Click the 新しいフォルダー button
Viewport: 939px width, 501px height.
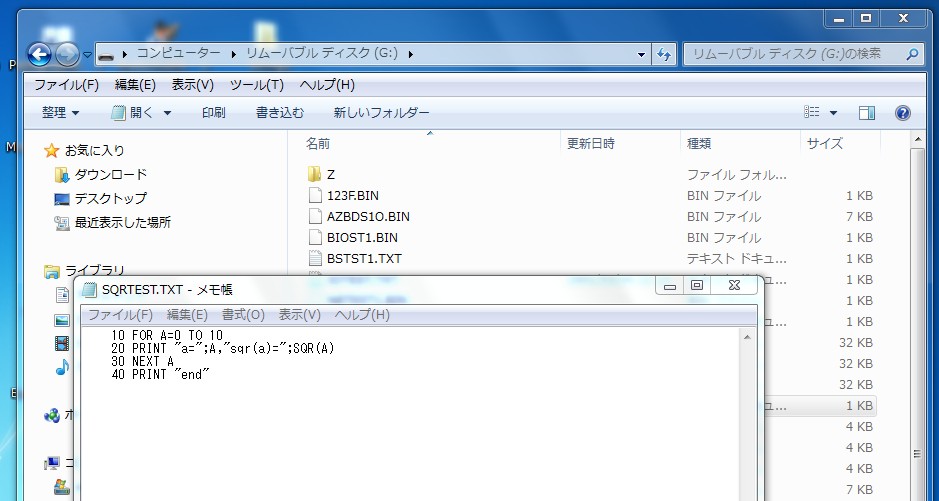point(381,113)
